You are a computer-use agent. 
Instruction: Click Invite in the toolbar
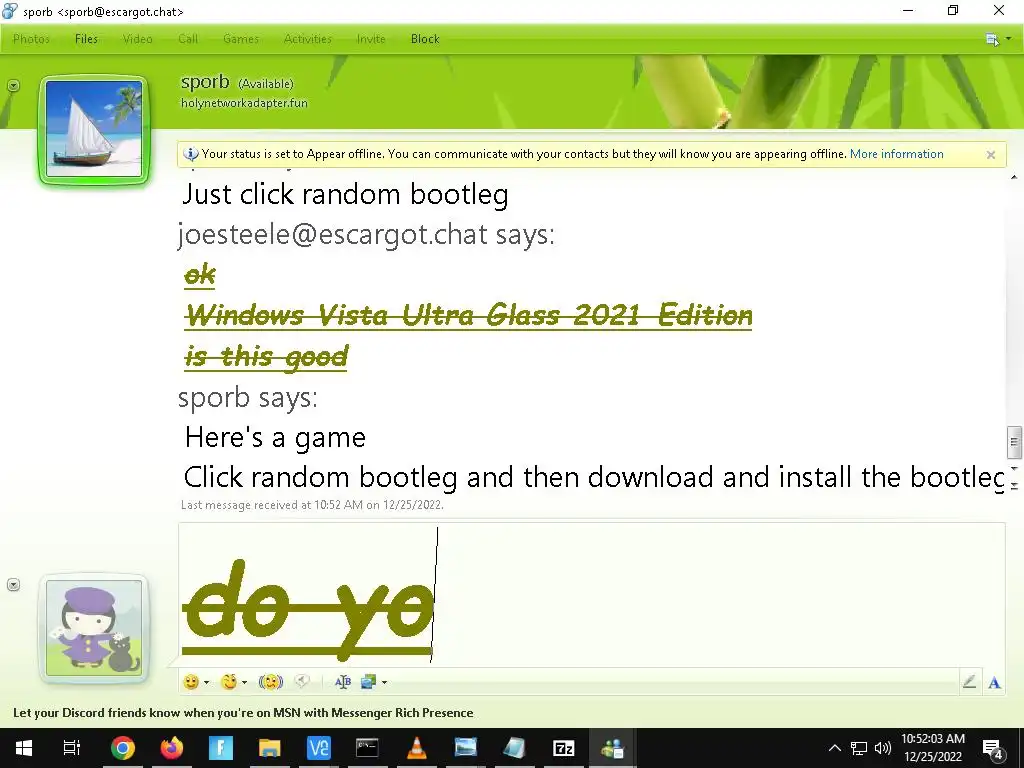[x=371, y=39]
